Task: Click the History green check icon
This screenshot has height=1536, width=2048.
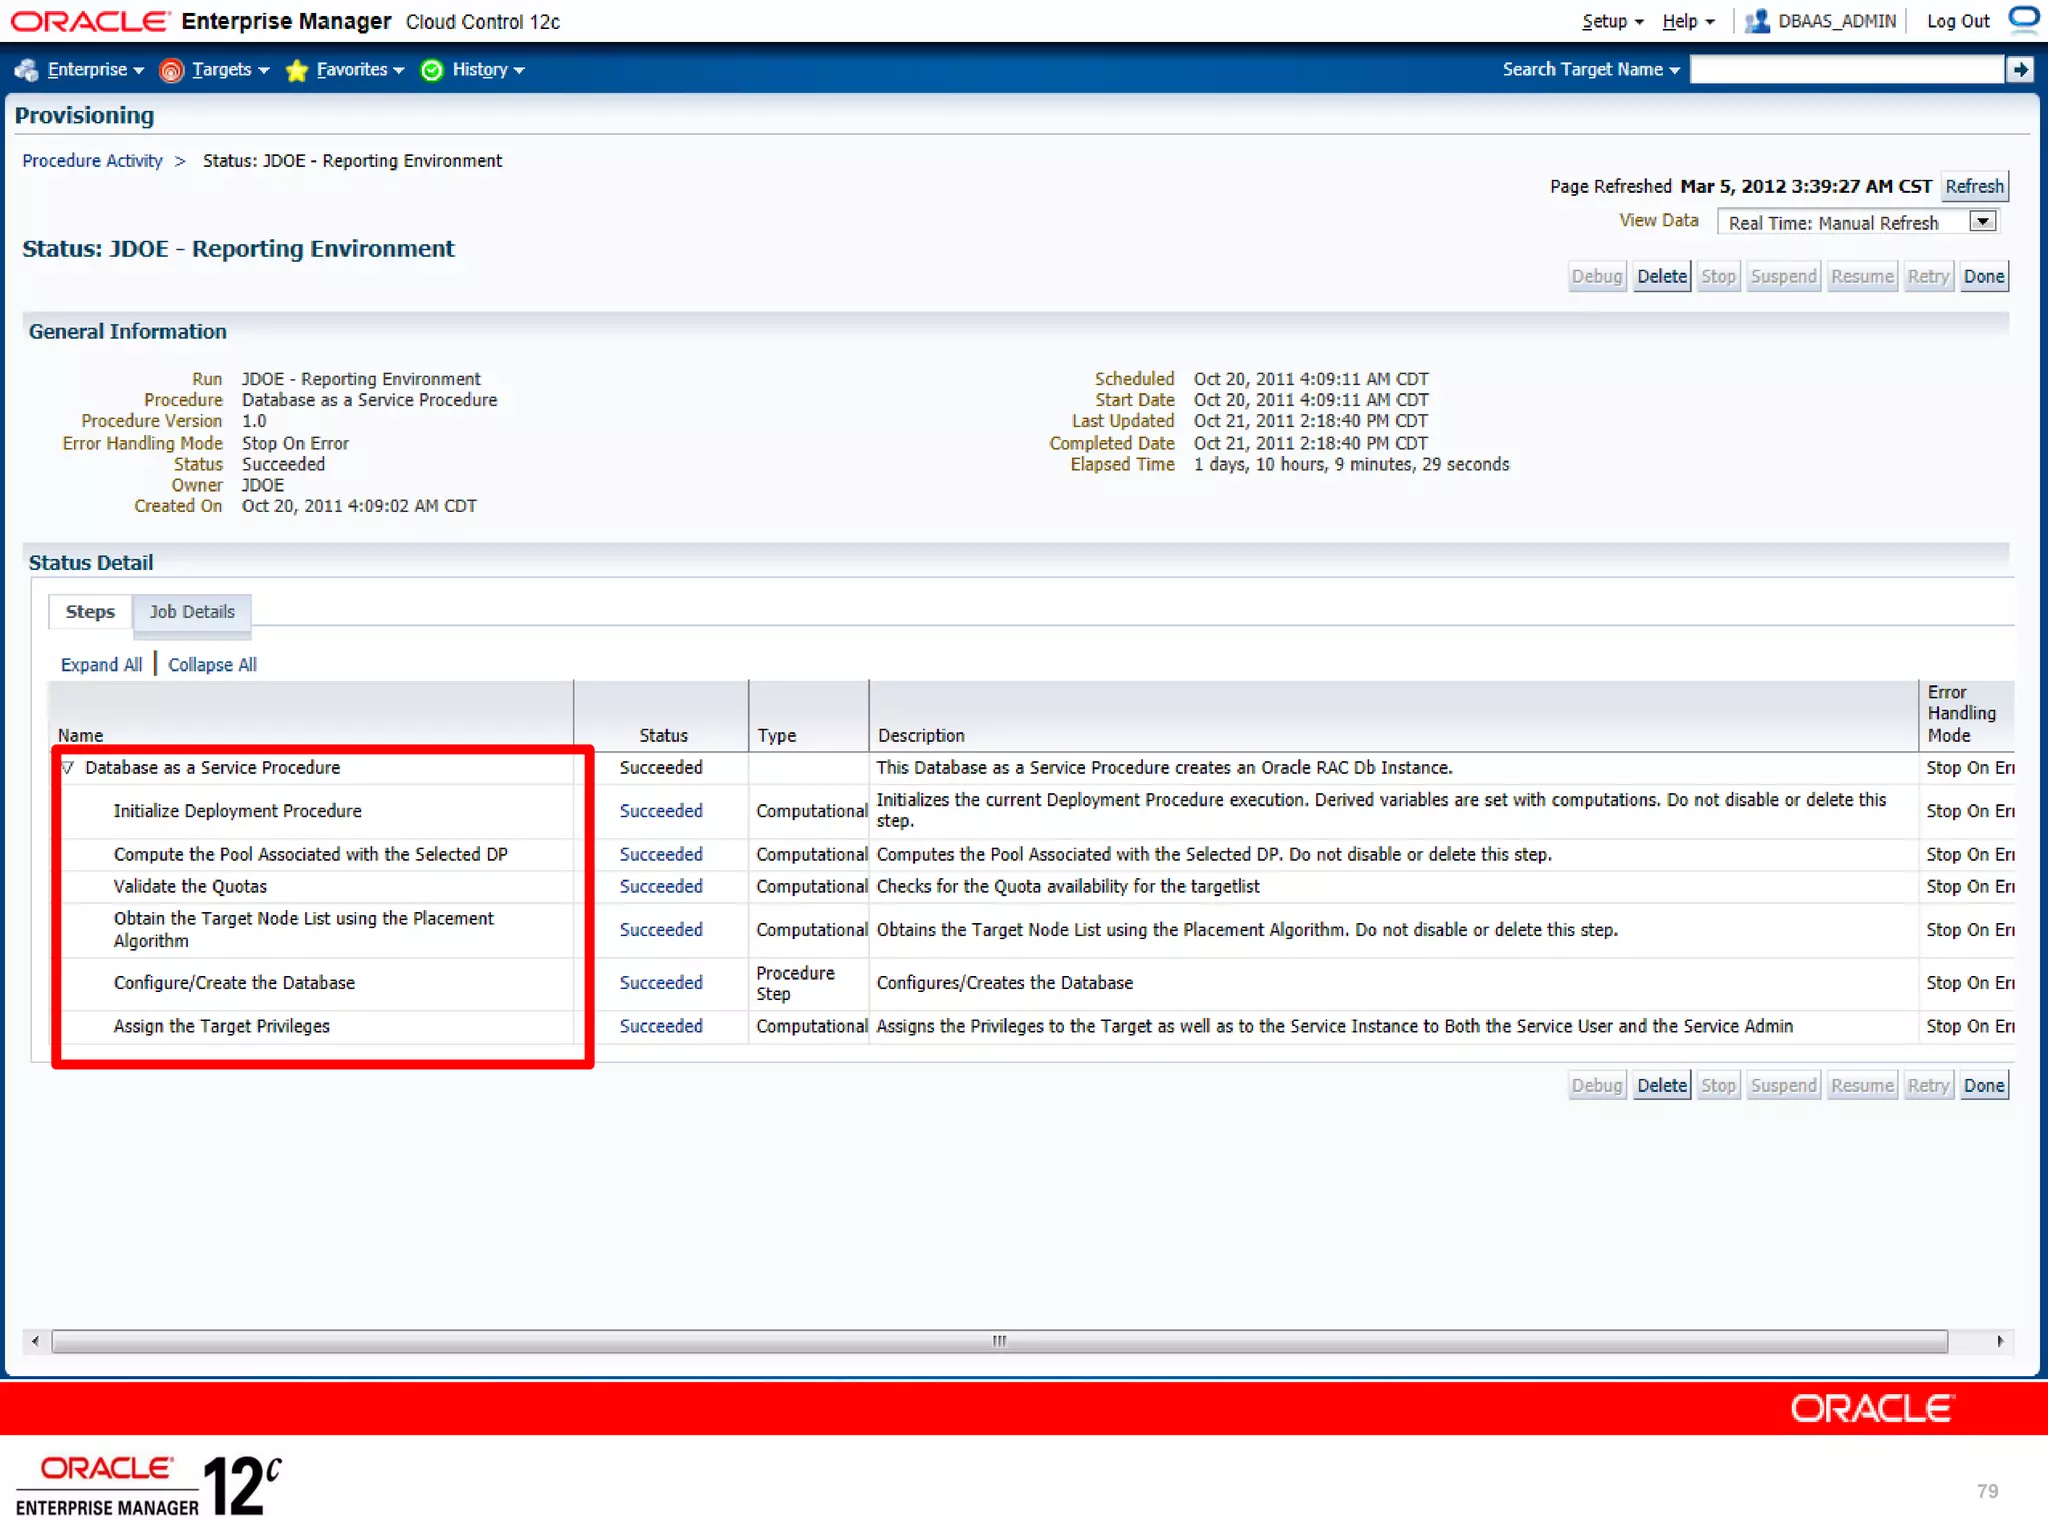Action: point(432,70)
